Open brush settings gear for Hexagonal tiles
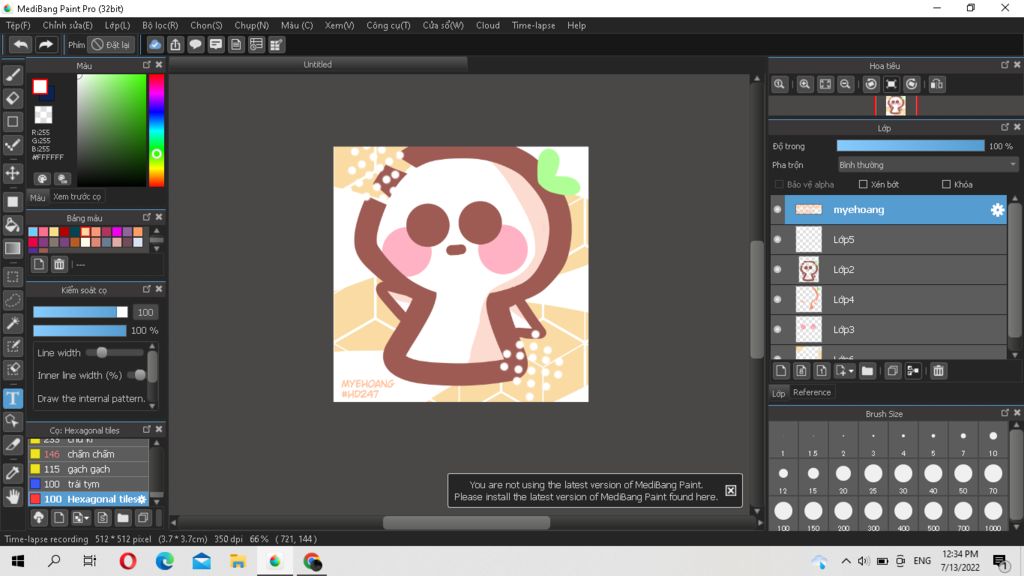 142,499
